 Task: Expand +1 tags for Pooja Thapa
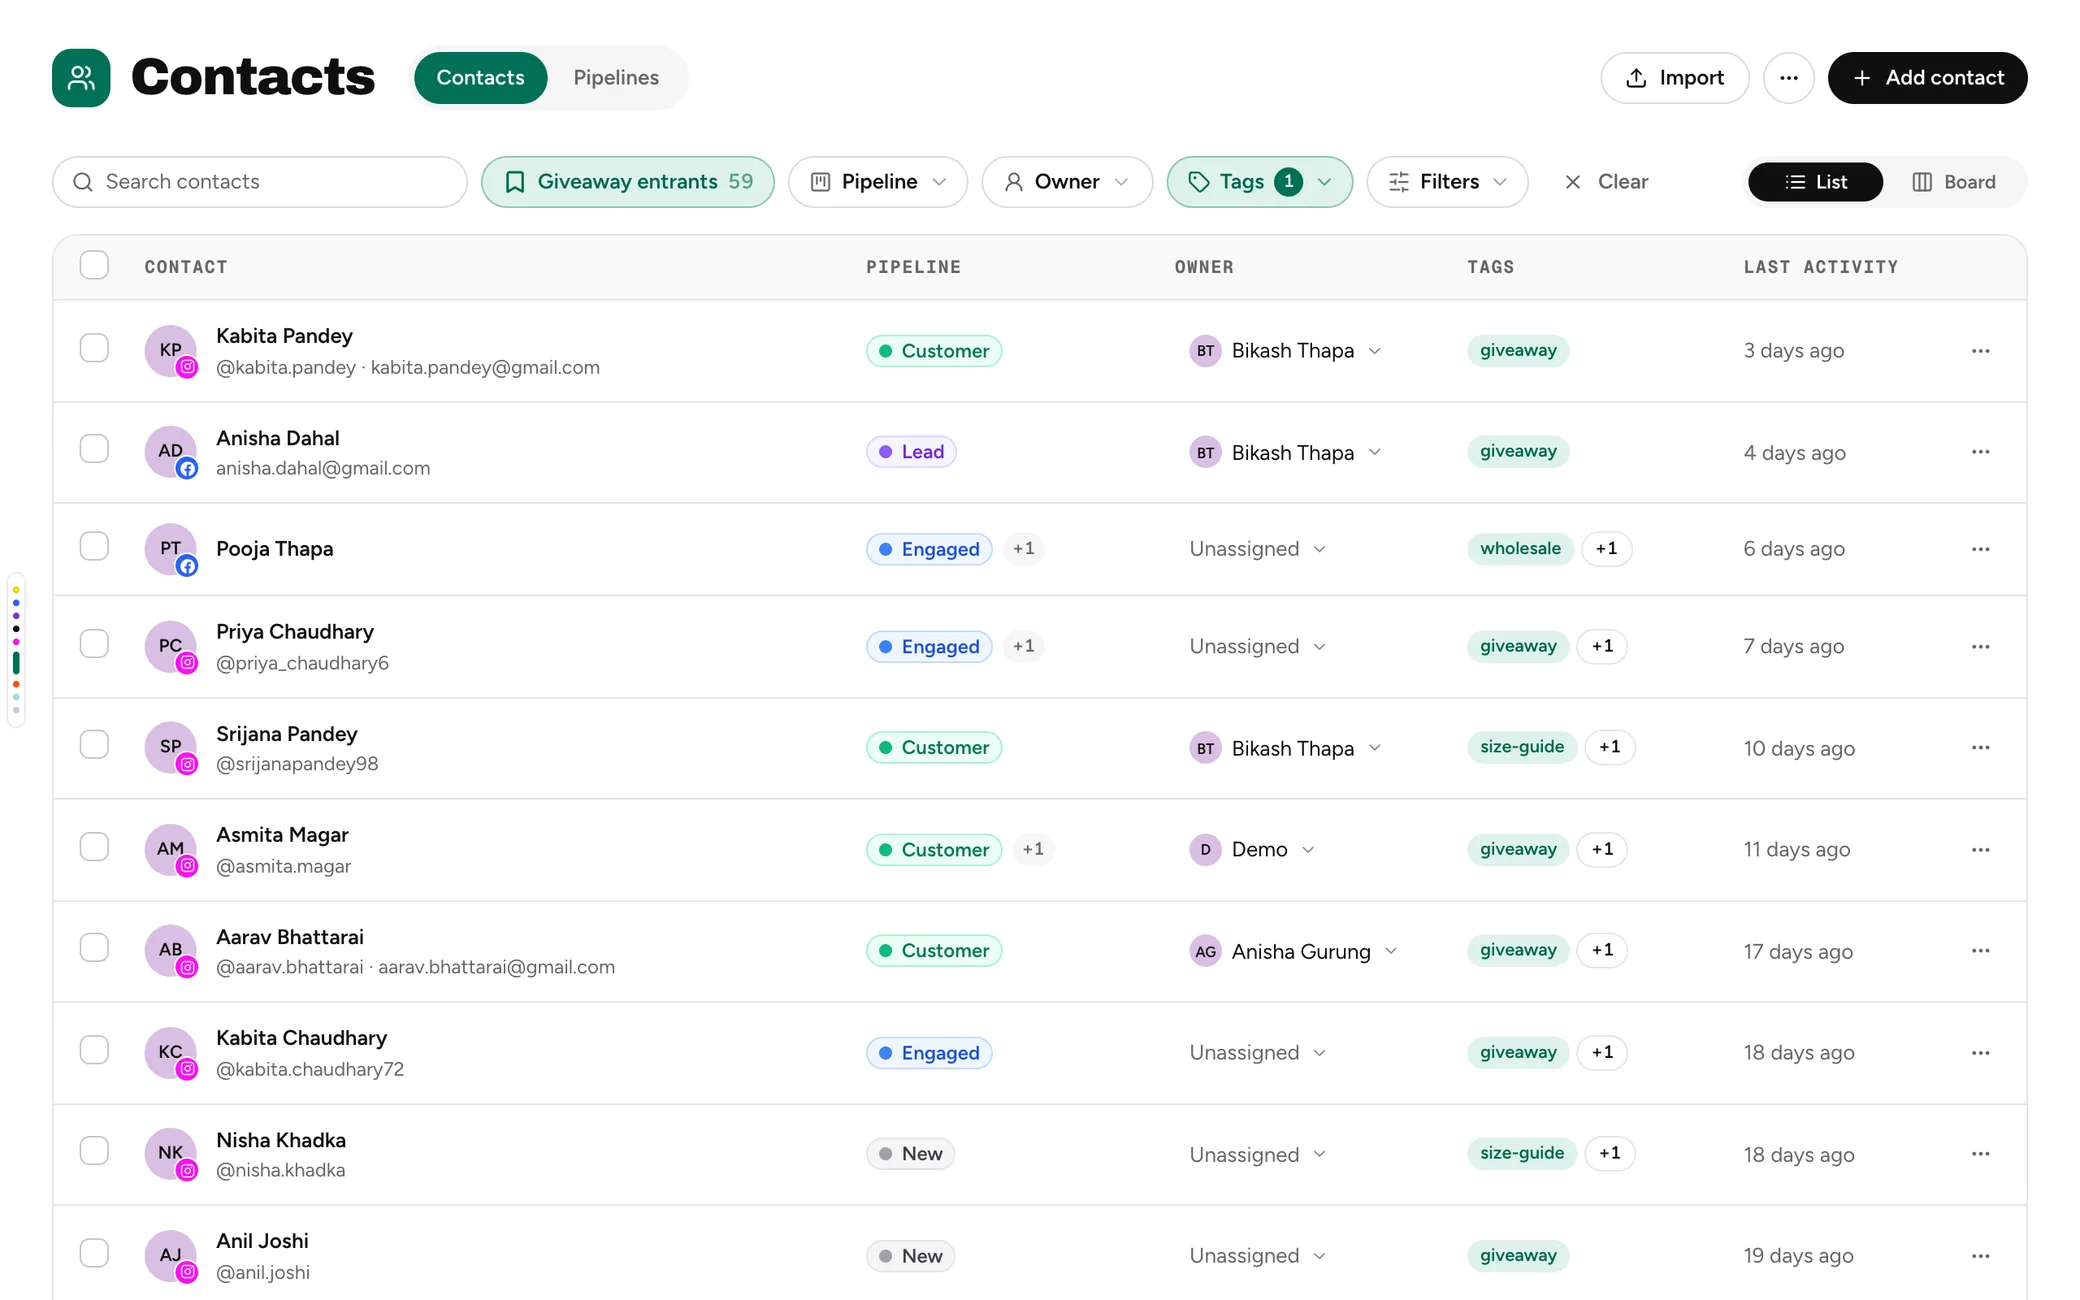pos(1606,549)
